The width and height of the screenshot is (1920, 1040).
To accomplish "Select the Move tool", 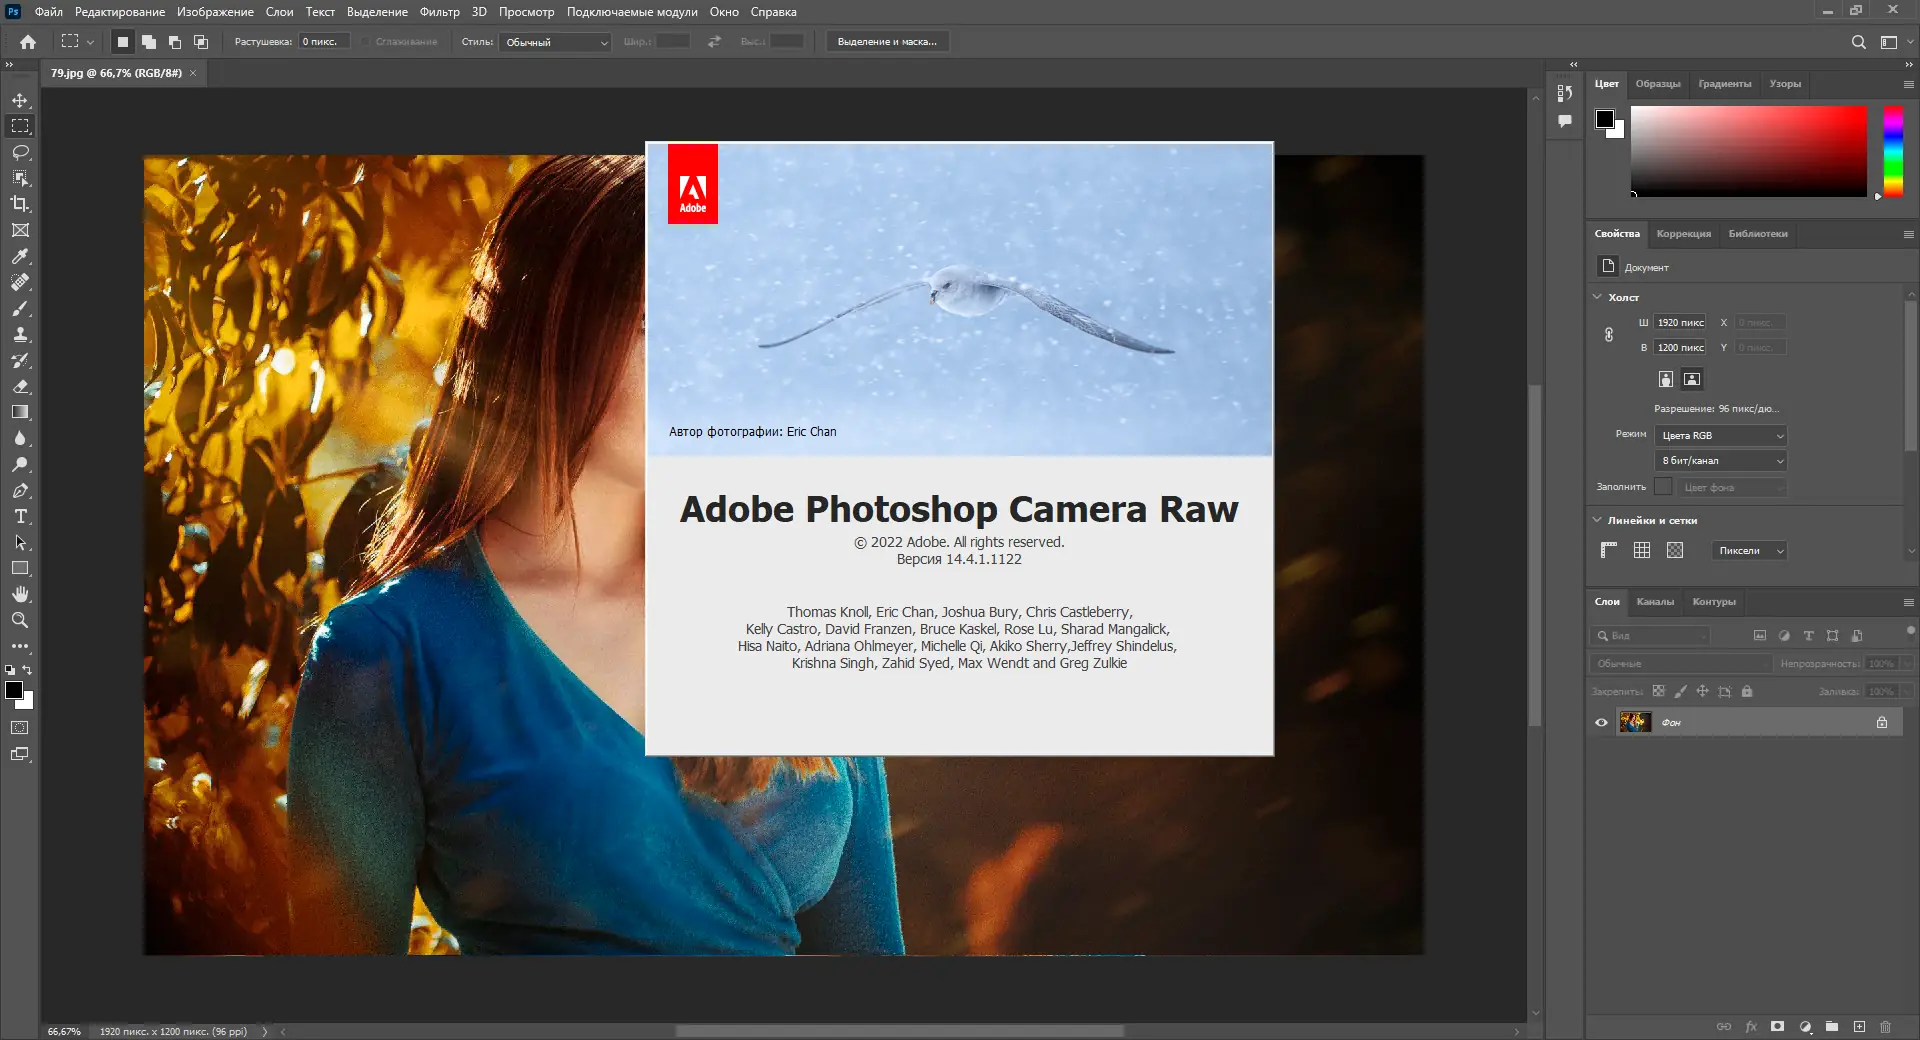I will click(20, 100).
